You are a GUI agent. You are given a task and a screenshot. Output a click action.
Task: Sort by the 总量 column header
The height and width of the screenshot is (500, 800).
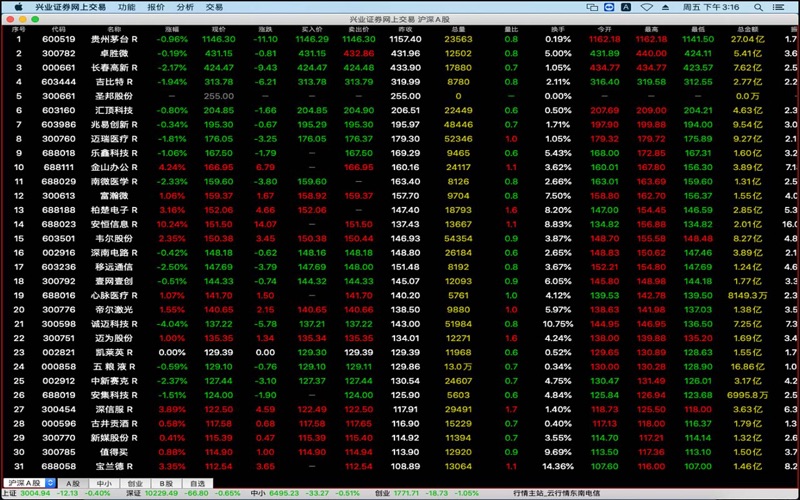tap(458, 30)
